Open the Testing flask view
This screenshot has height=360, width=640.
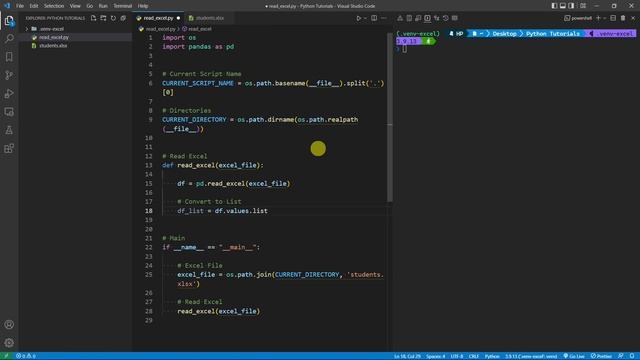click(x=9, y=130)
